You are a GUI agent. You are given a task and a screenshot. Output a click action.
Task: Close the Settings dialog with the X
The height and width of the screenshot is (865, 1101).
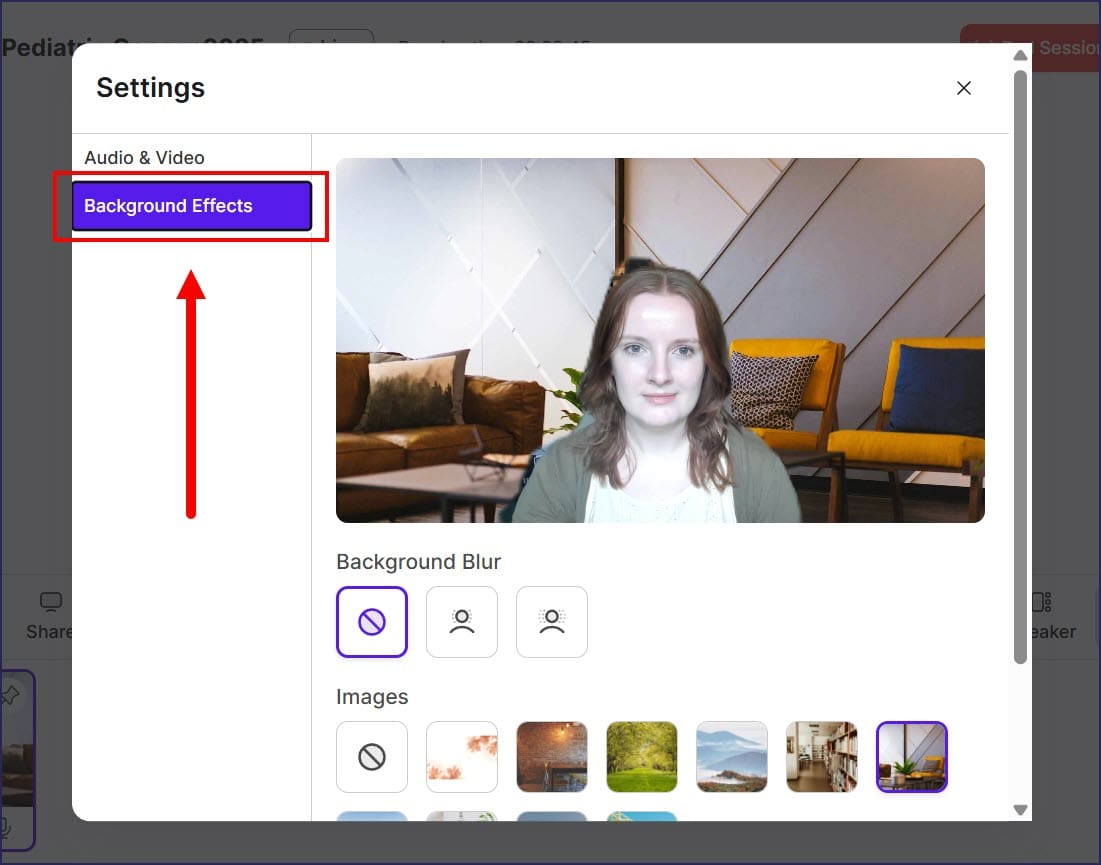point(964,88)
